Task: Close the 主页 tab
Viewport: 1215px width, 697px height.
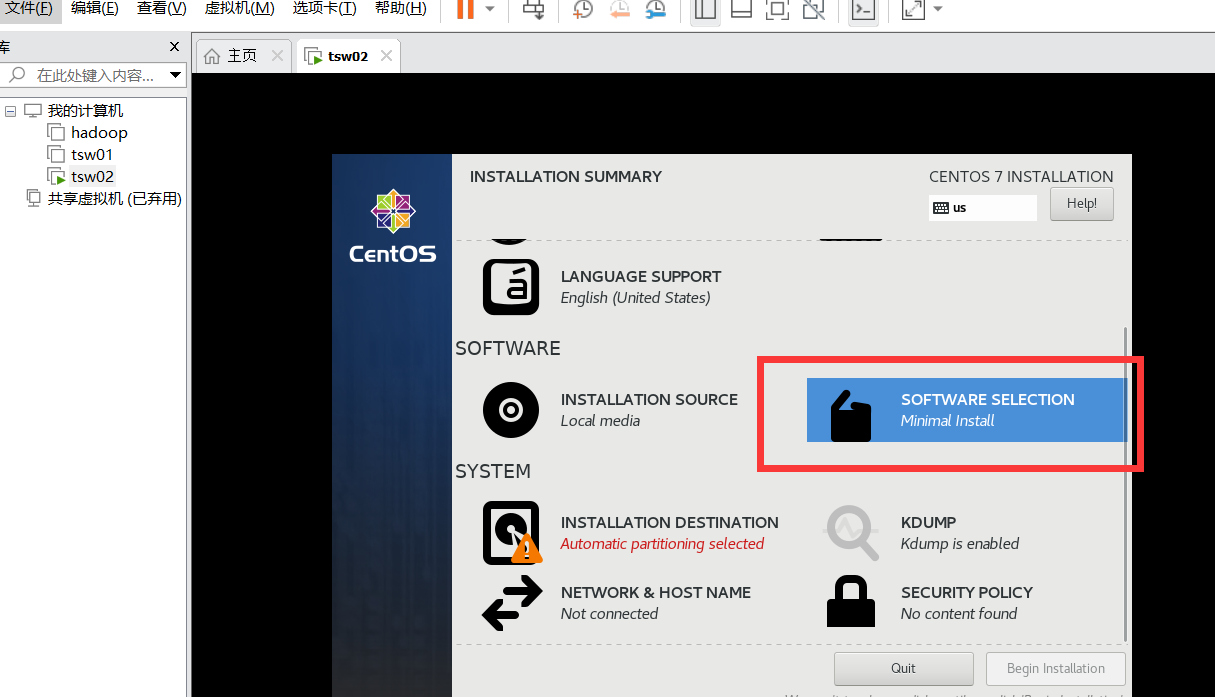Action: click(277, 56)
